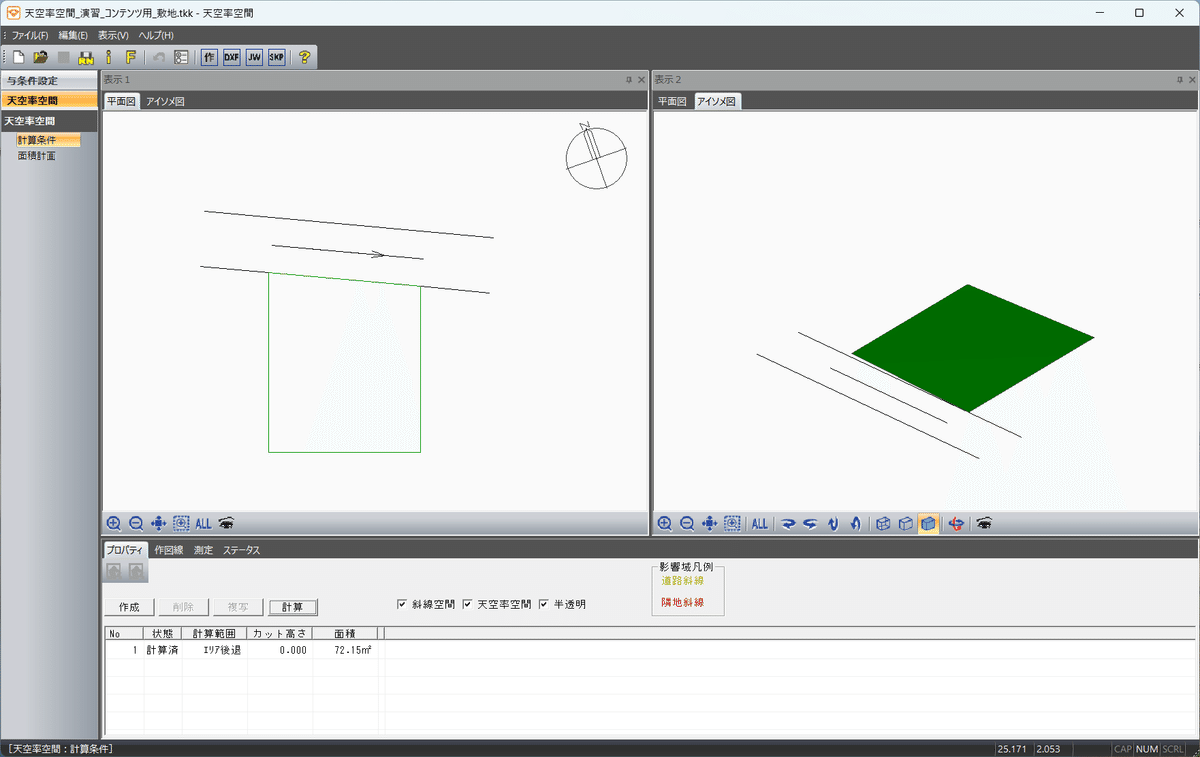Viewport: 1200px width, 757px height.
Task: Zoom out on 表示1 plan view
Action: click(x=136, y=523)
